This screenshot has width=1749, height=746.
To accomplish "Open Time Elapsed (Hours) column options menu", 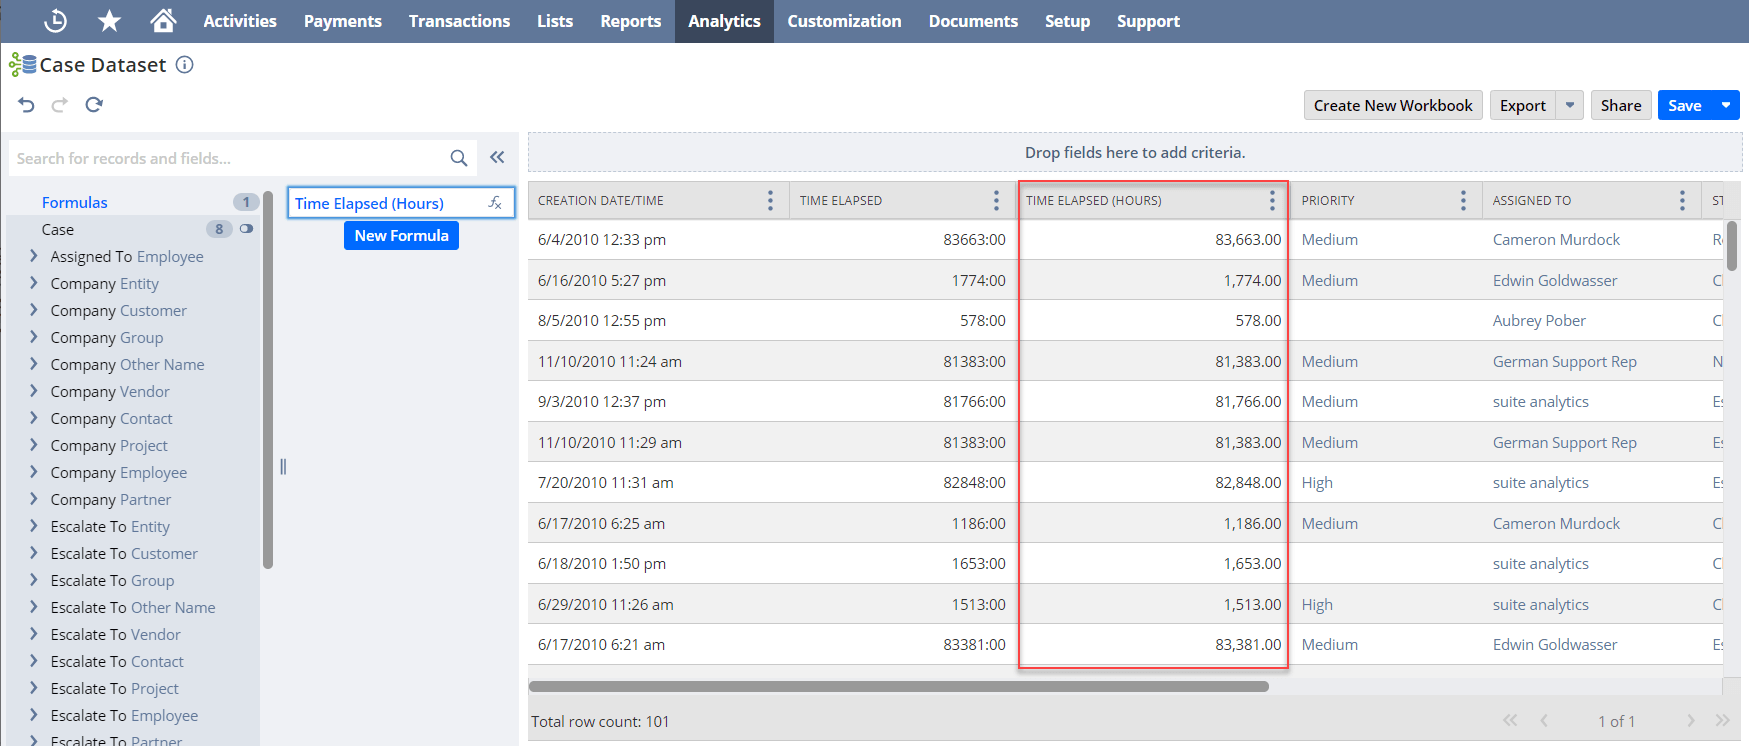I will [x=1272, y=201].
